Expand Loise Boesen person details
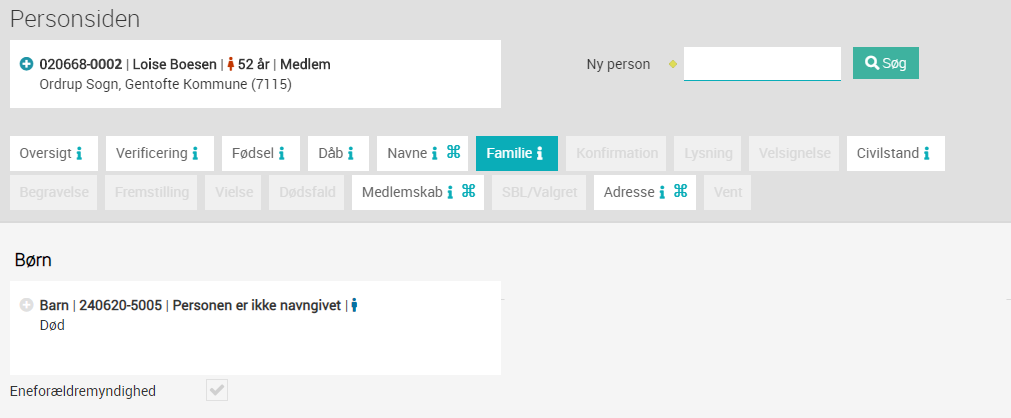 (x=26, y=64)
